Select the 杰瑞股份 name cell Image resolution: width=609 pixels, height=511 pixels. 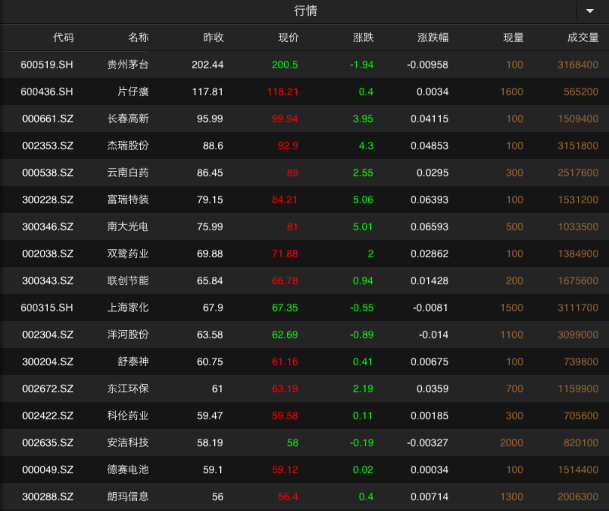pos(128,146)
